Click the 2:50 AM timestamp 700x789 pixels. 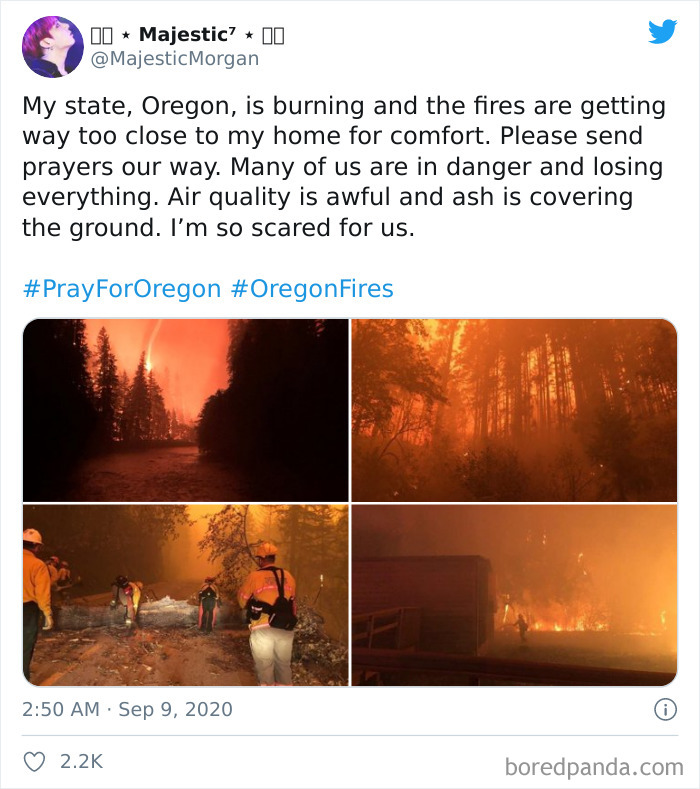pyautogui.click(x=60, y=710)
